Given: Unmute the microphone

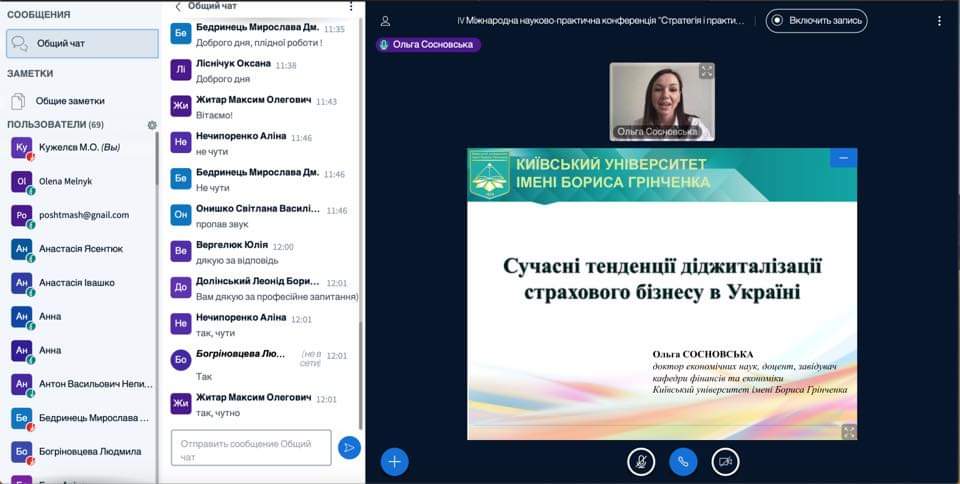Looking at the screenshot, I should [x=641, y=461].
